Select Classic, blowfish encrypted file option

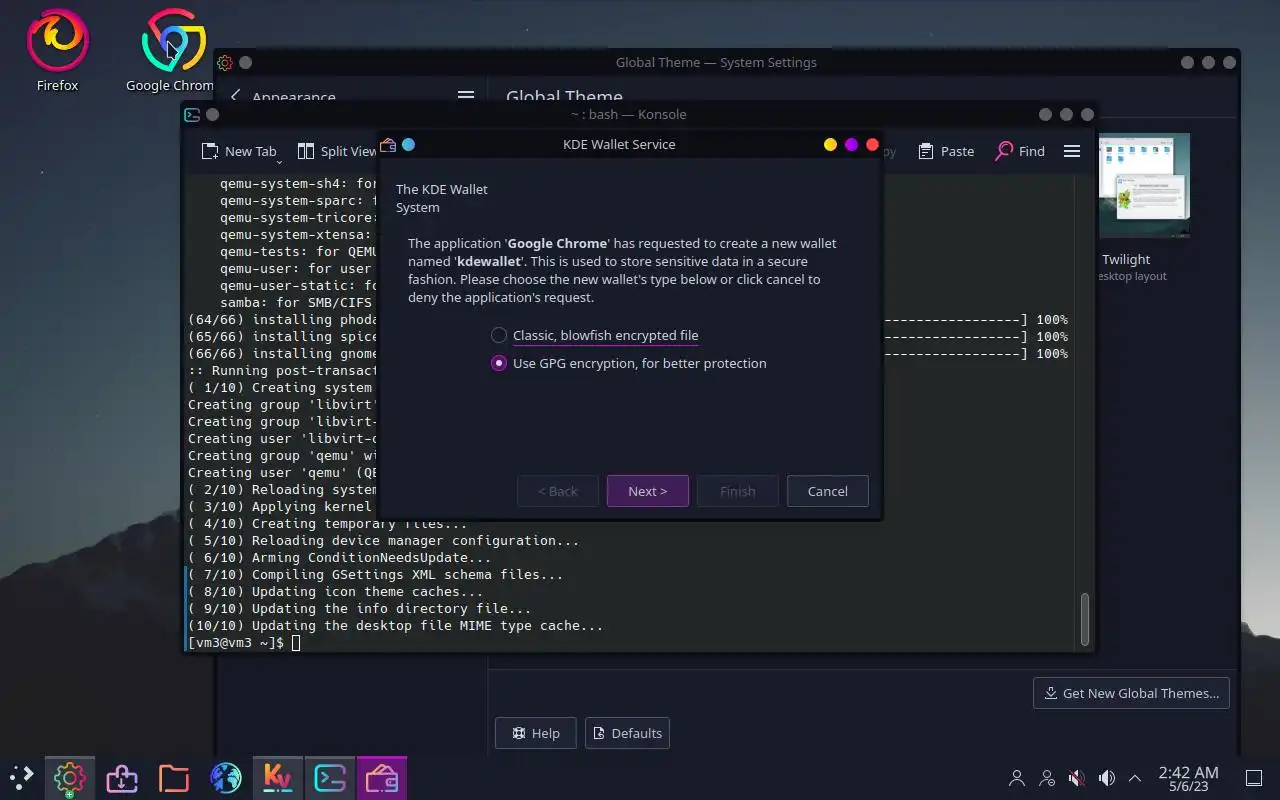click(595, 335)
